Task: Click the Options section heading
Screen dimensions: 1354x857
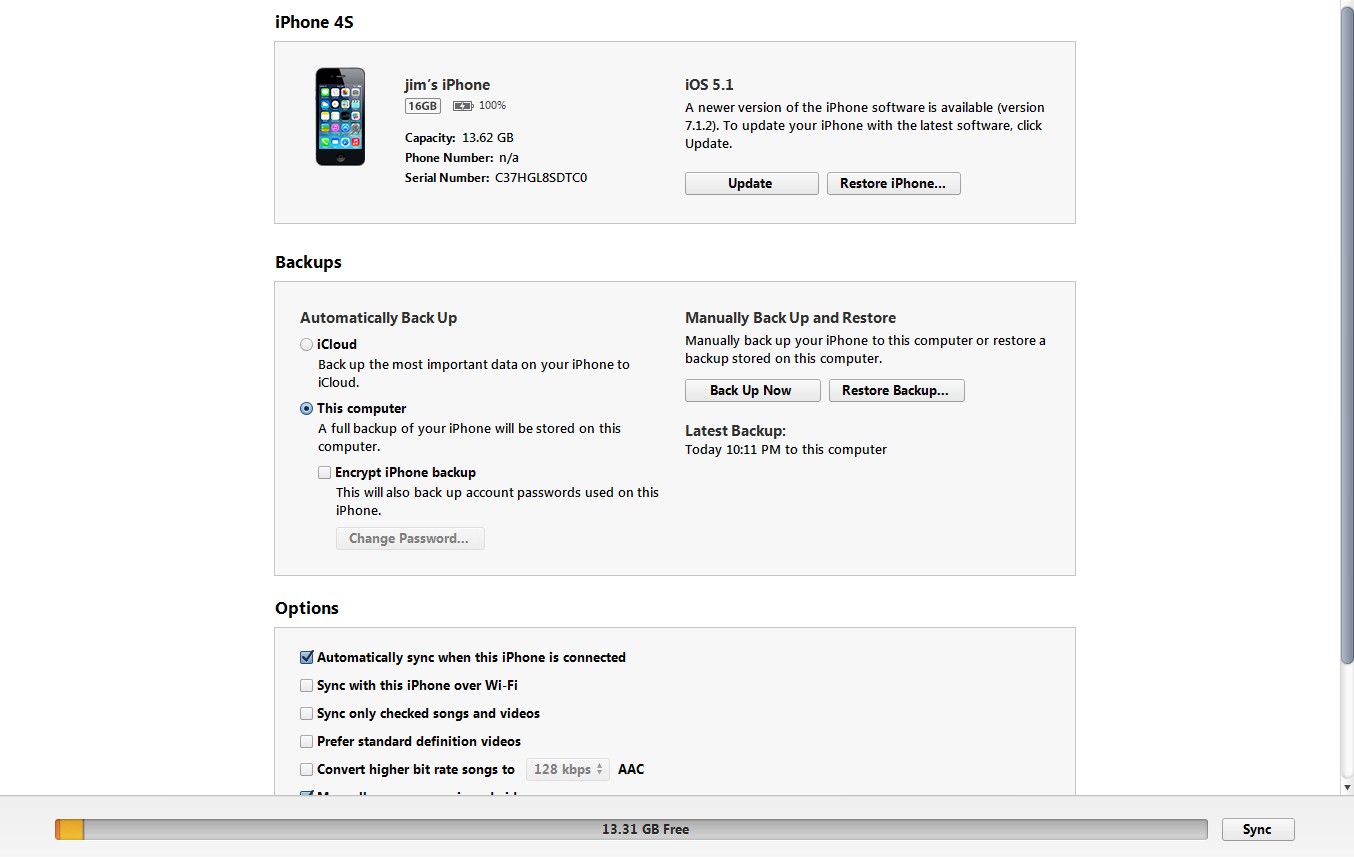Action: 307,608
